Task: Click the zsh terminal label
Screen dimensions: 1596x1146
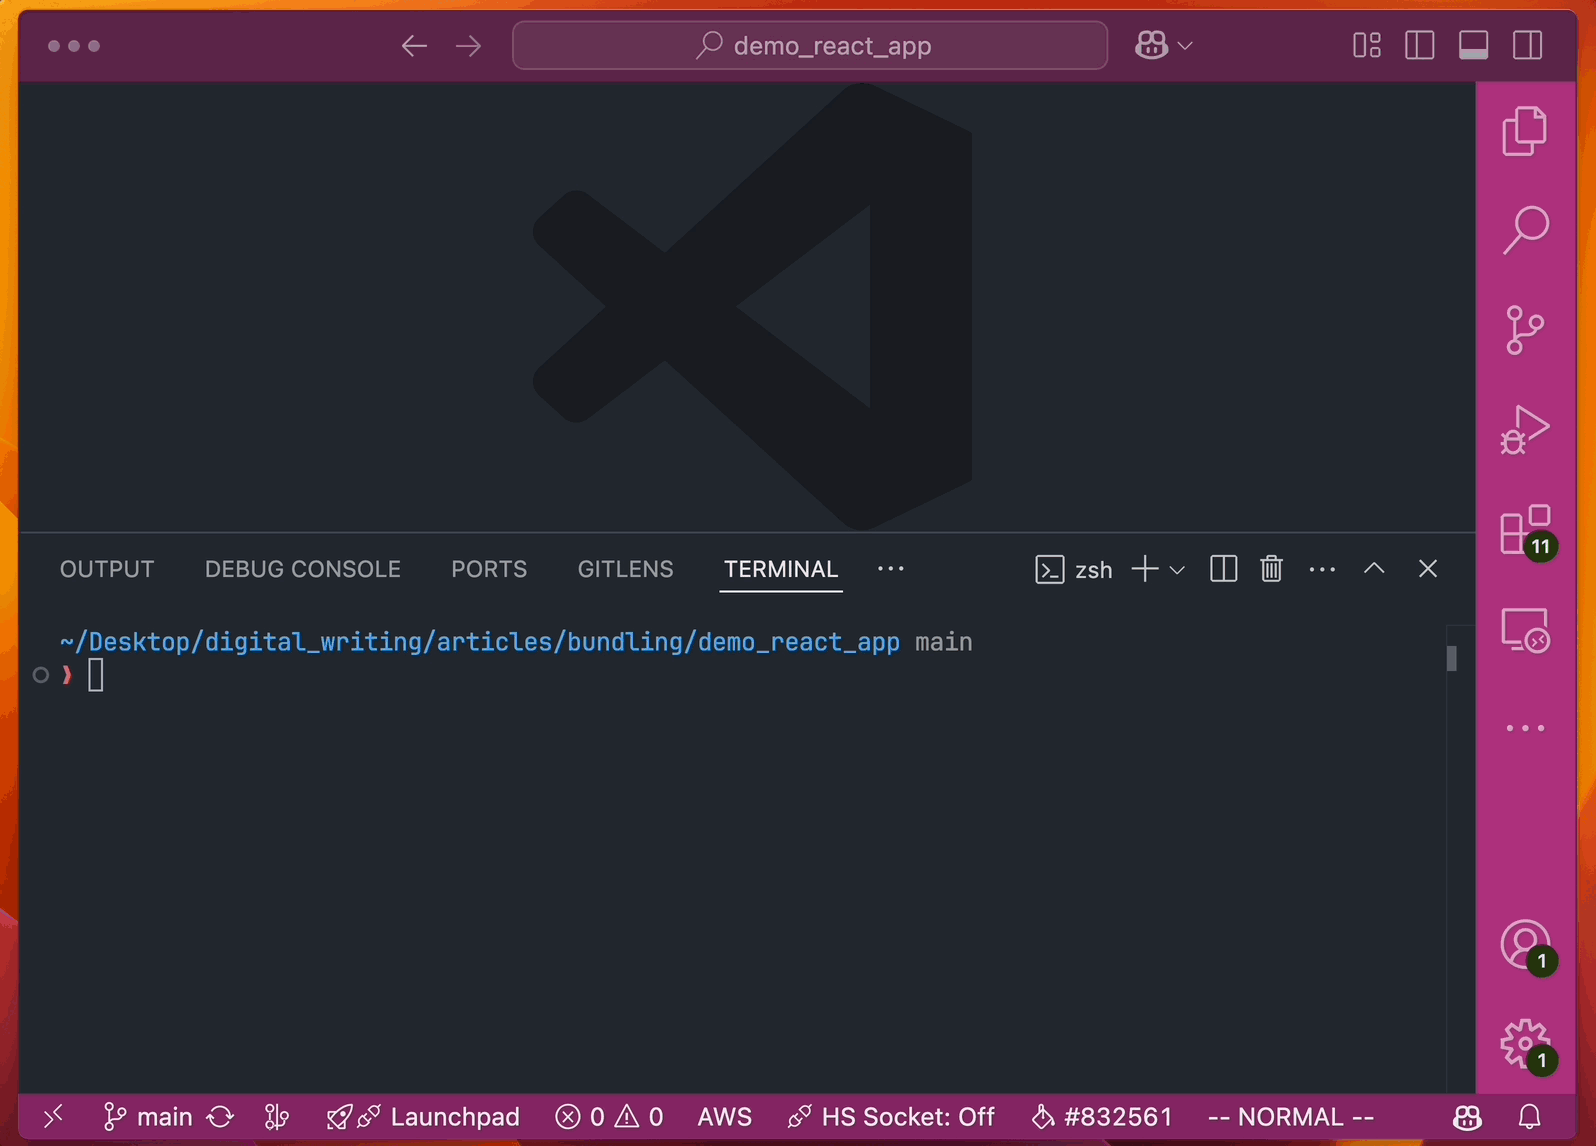Action: (x=1074, y=569)
